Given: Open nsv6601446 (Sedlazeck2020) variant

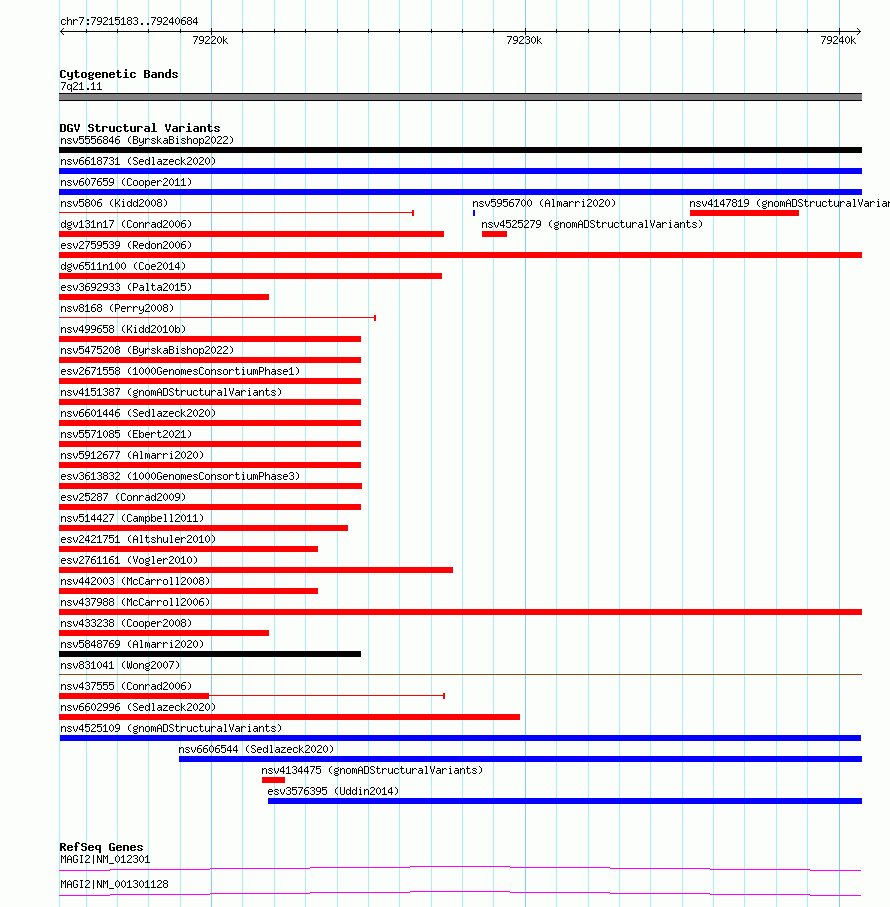Looking at the screenshot, I should (x=138, y=414).
